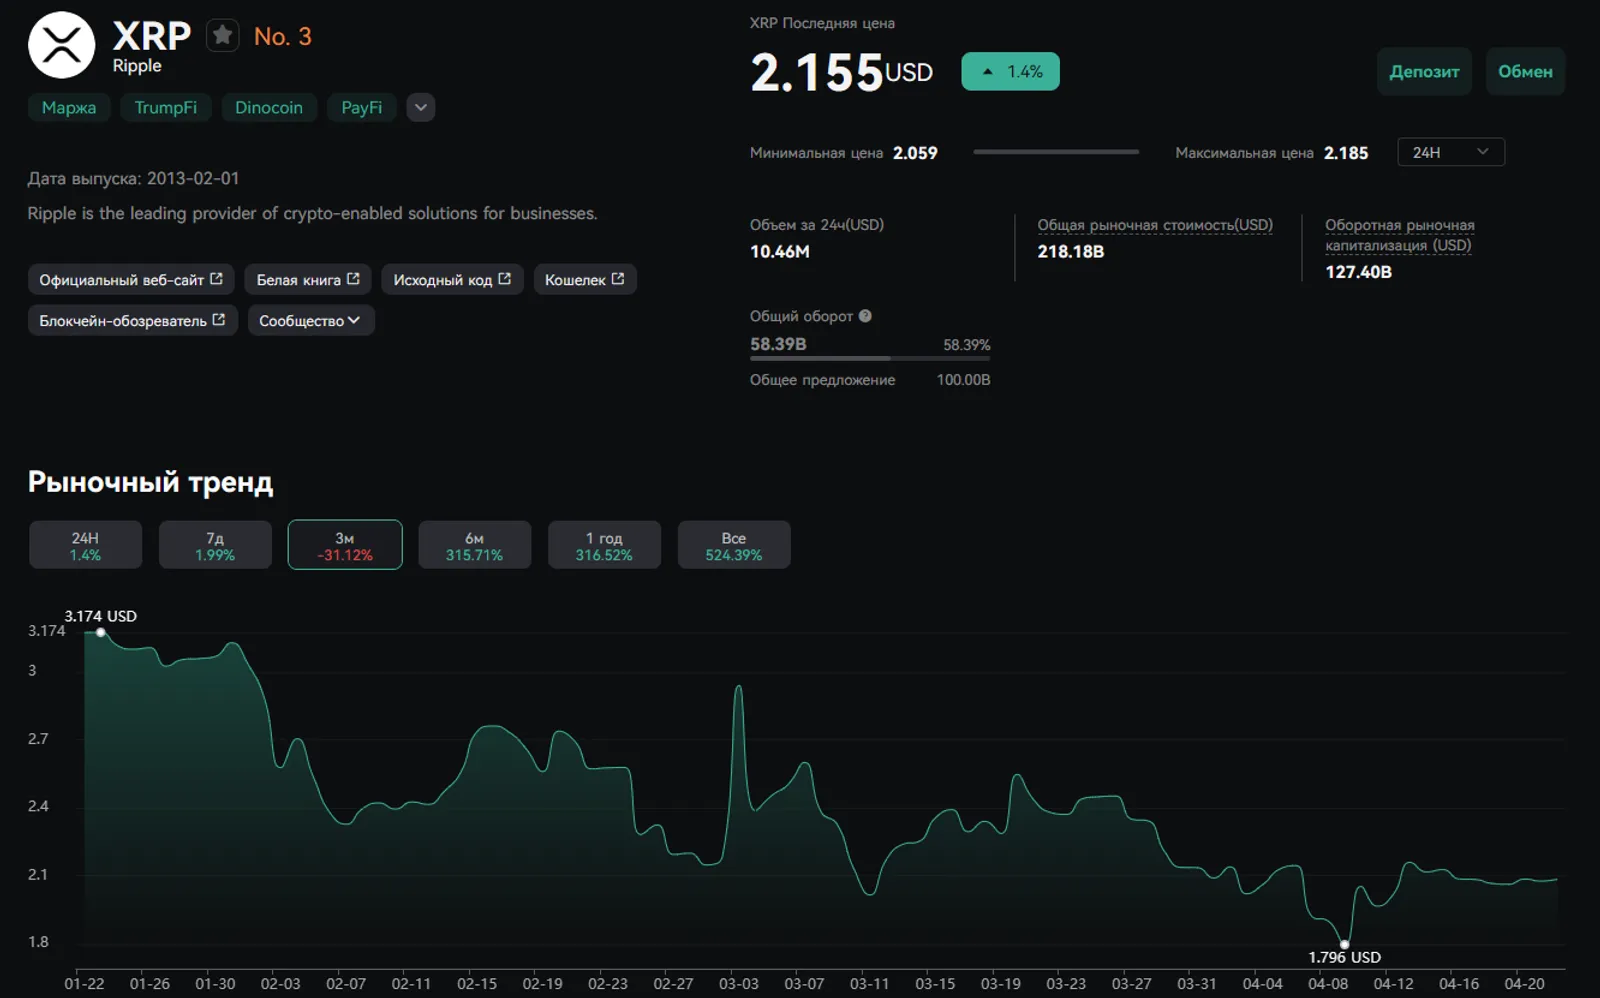The height and width of the screenshot is (998, 1600).
Task: Open the Блокчейн-обозреватель explorer link
Action: pos(132,320)
